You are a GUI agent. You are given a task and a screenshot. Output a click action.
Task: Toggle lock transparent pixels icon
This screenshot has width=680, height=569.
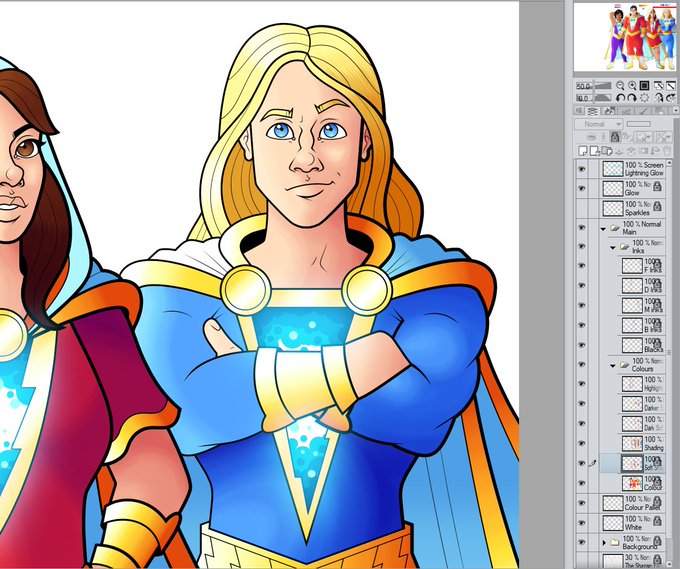pyautogui.click(x=627, y=137)
